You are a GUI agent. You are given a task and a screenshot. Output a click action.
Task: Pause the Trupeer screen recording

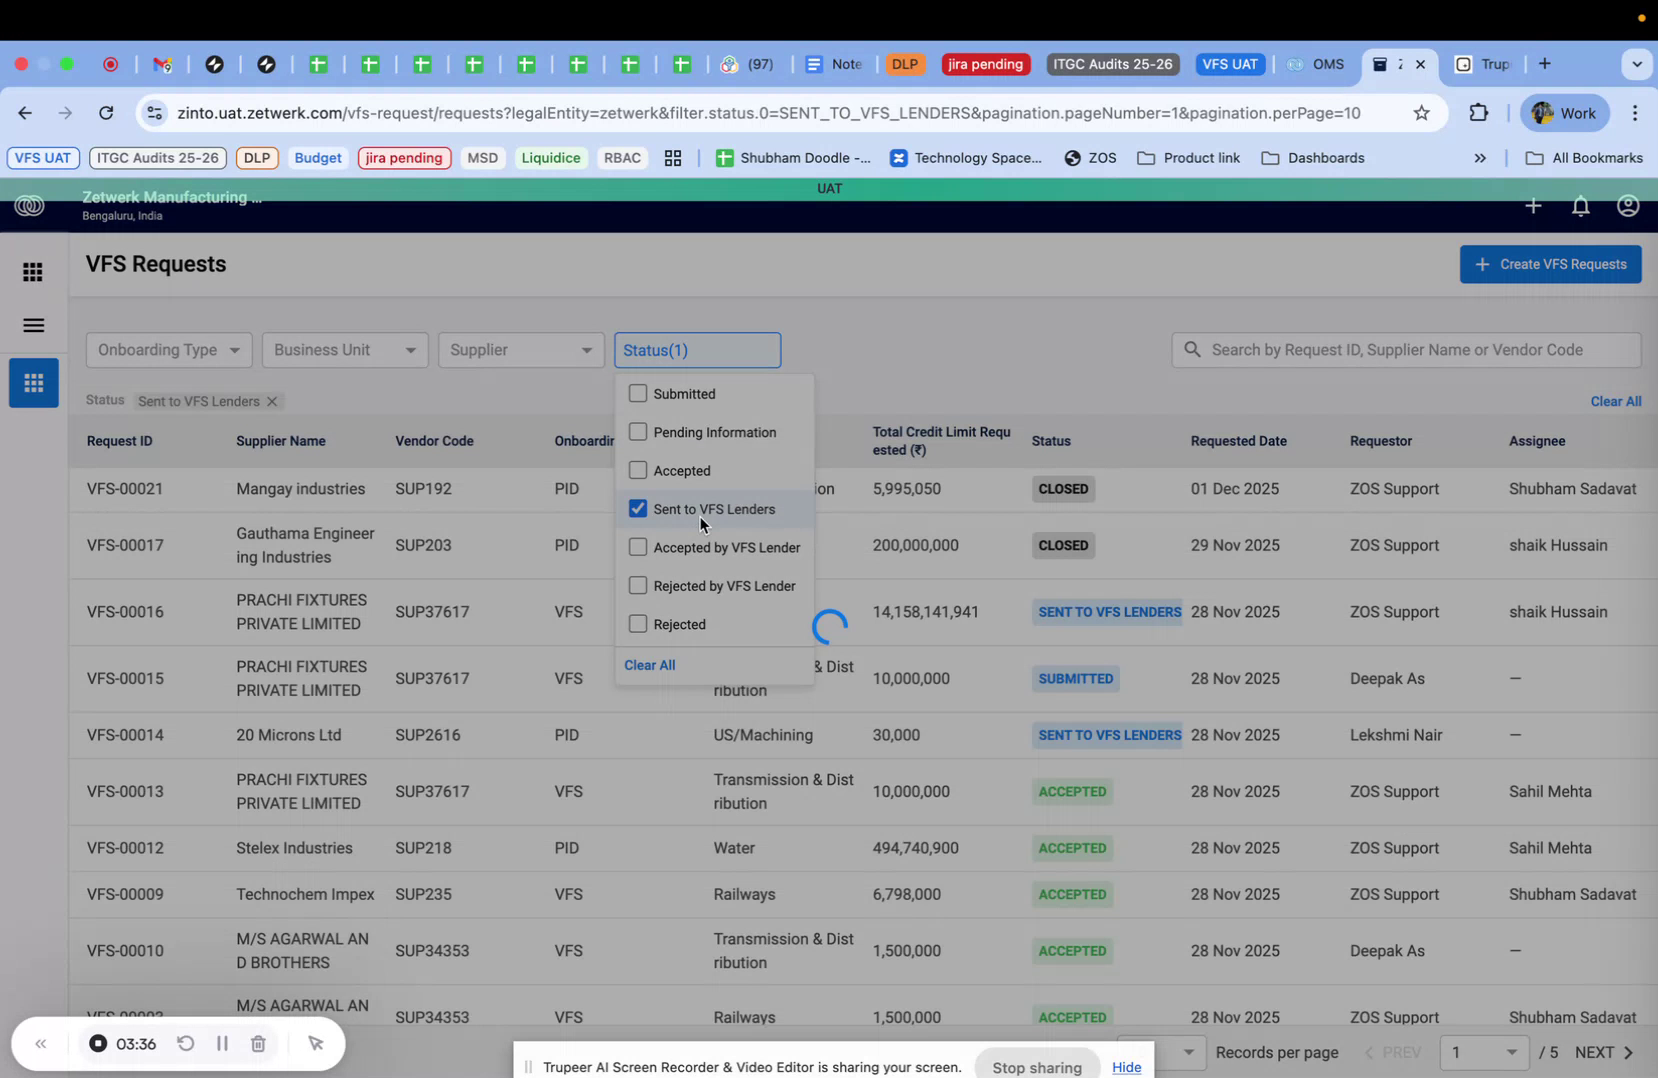pyautogui.click(x=222, y=1043)
